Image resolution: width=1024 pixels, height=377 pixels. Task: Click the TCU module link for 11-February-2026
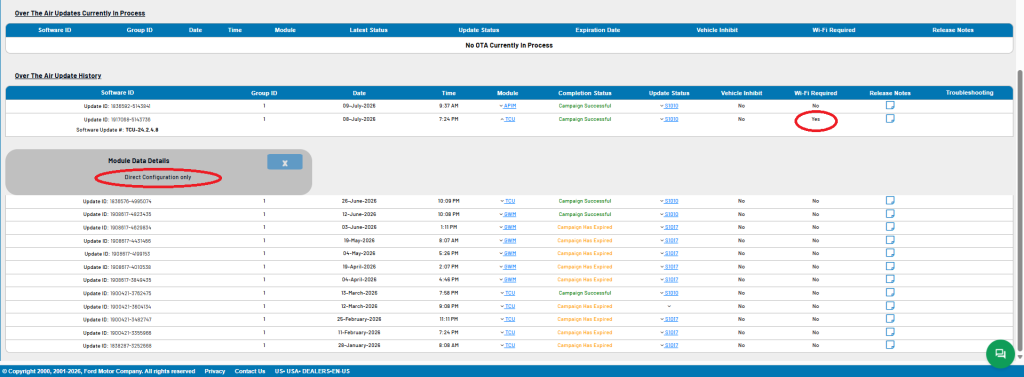point(510,332)
